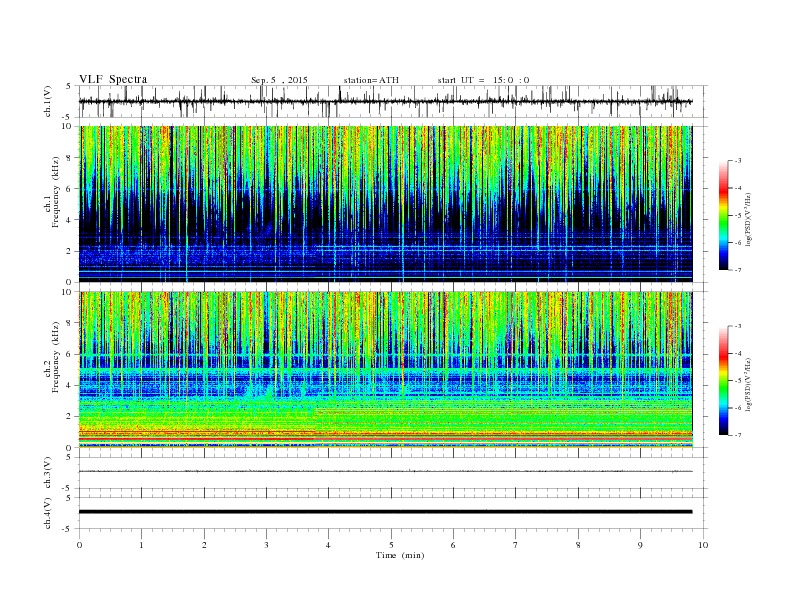
Task: Click the "station=ATH" header label
Action: 371,80
